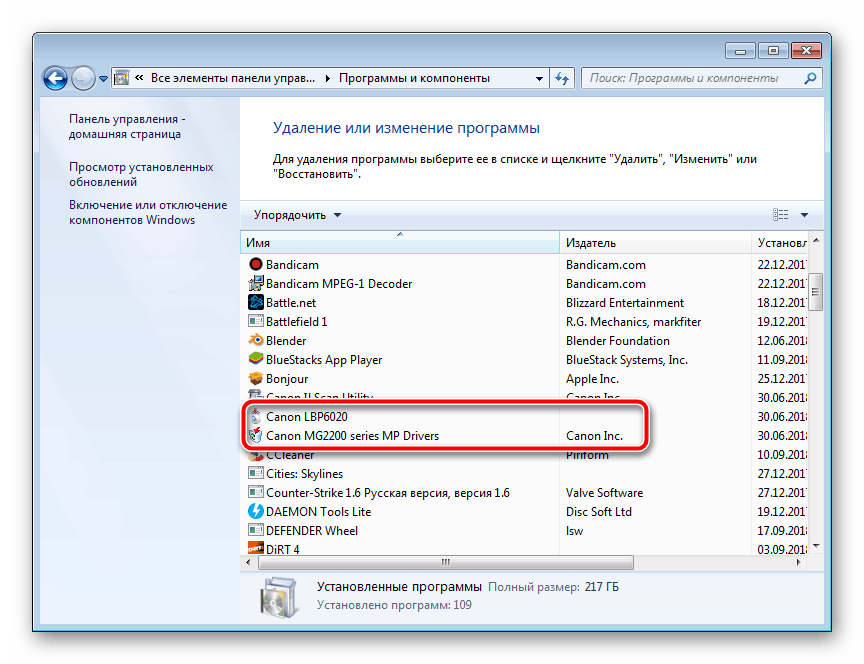The image size is (864, 664).
Task: Click the Back navigation arrow
Action: (56, 78)
